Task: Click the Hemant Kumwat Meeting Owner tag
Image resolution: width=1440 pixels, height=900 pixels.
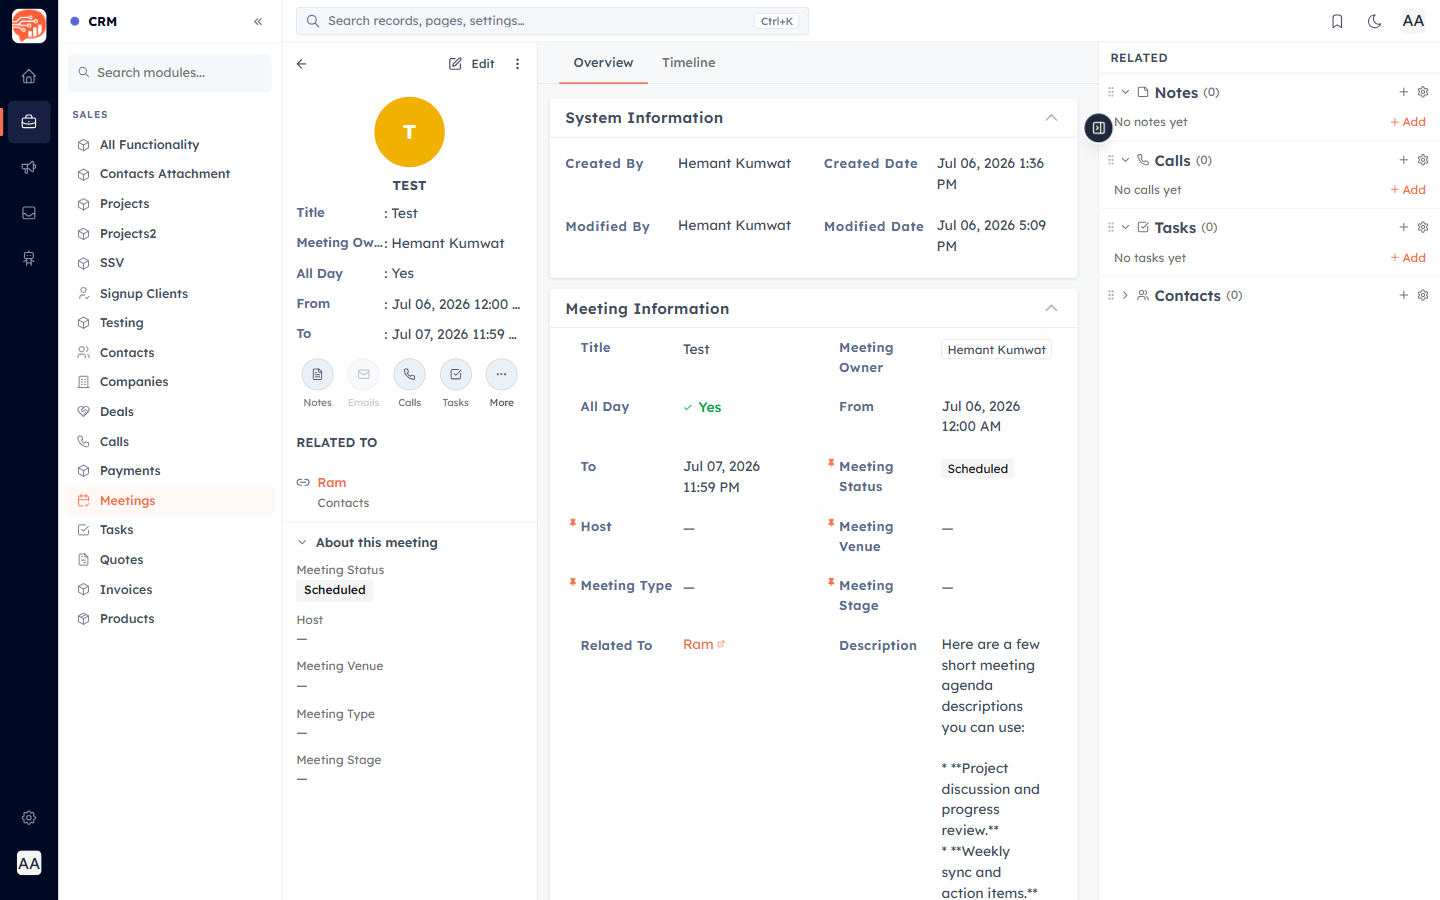Action: tap(996, 350)
